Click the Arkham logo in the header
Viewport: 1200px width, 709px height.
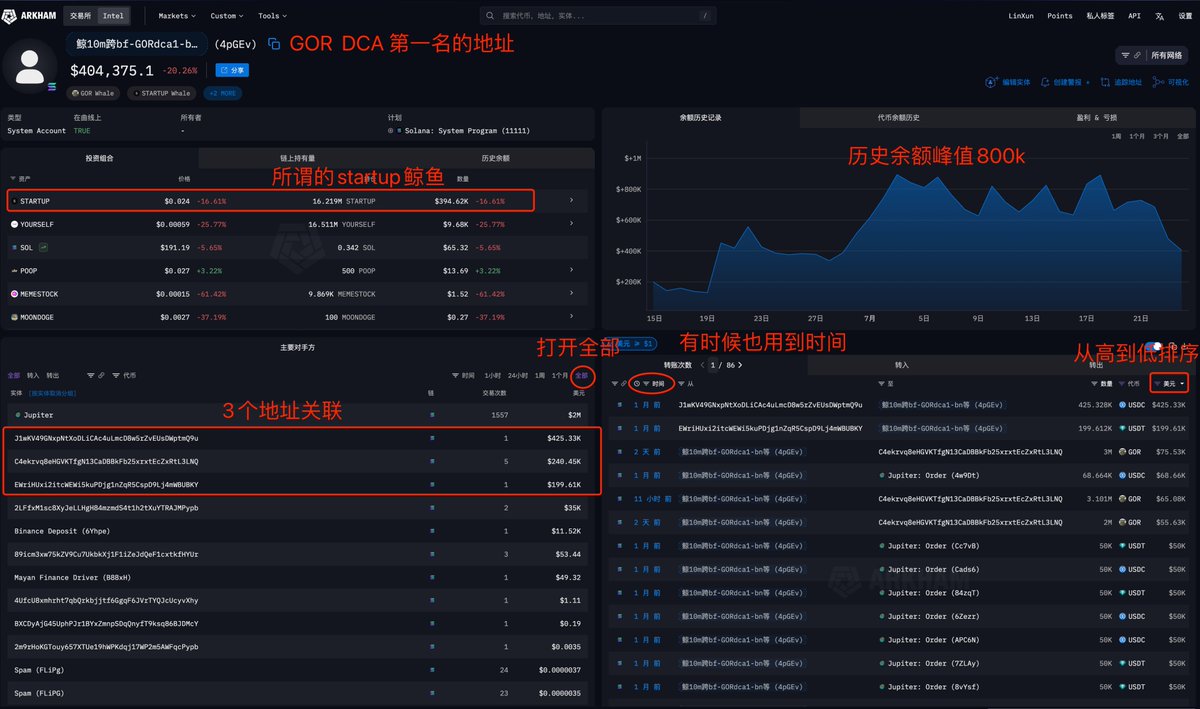click(30, 16)
